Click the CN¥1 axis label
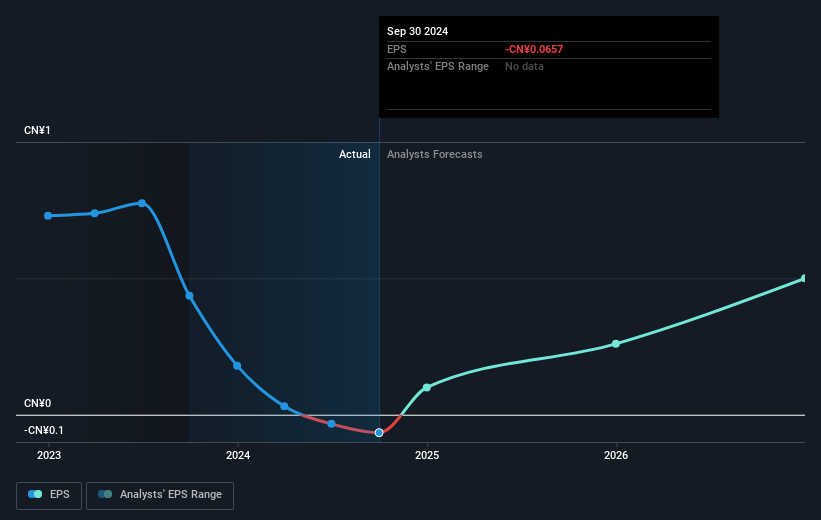Image resolution: width=821 pixels, height=520 pixels. click(x=37, y=130)
